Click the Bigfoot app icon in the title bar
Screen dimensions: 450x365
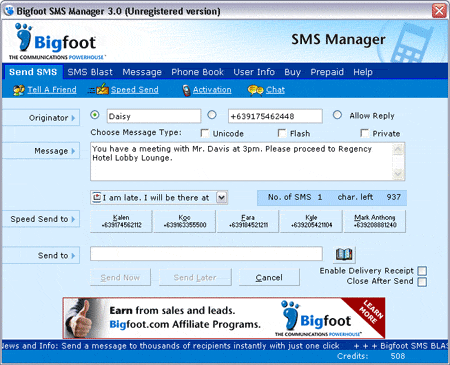9,11
